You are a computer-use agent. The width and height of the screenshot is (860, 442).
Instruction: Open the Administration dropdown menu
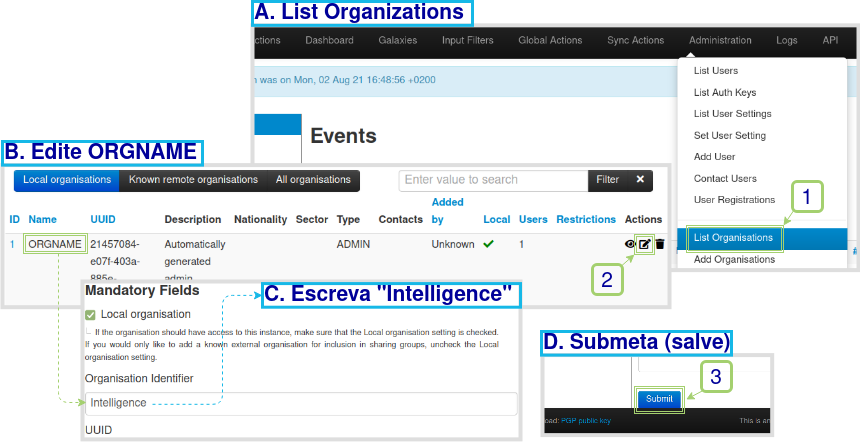[x=719, y=41]
